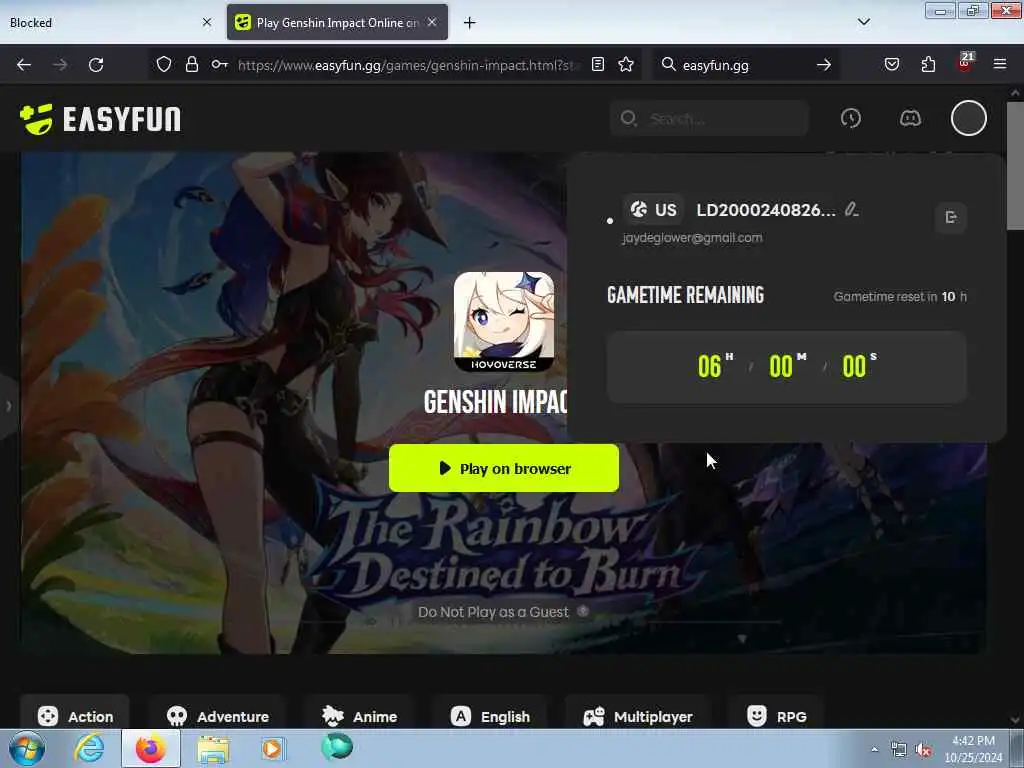
Task: Open the media player taskbar icon
Action: (272, 748)
